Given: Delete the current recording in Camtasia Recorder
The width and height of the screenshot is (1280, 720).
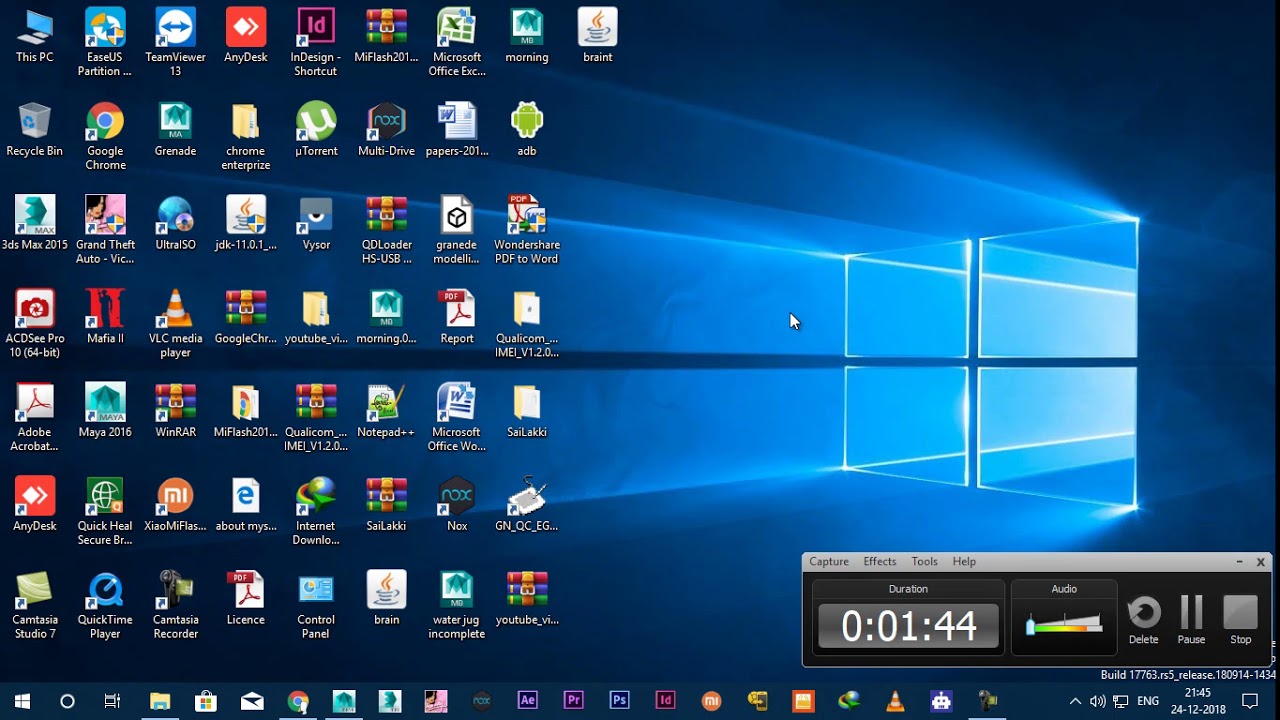Looking at the screenshot, I should pos(1144,620).
